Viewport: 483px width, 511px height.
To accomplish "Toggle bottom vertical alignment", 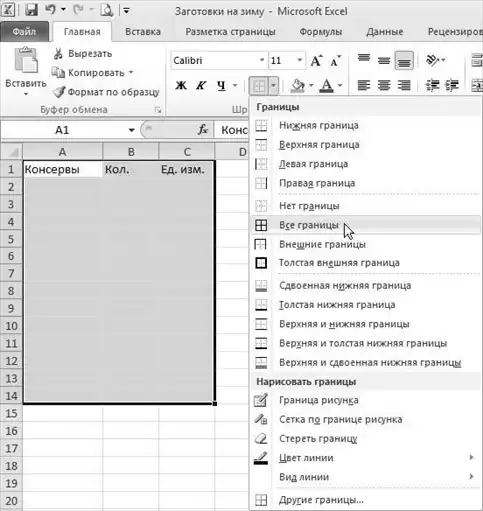I will coord(404,60).
